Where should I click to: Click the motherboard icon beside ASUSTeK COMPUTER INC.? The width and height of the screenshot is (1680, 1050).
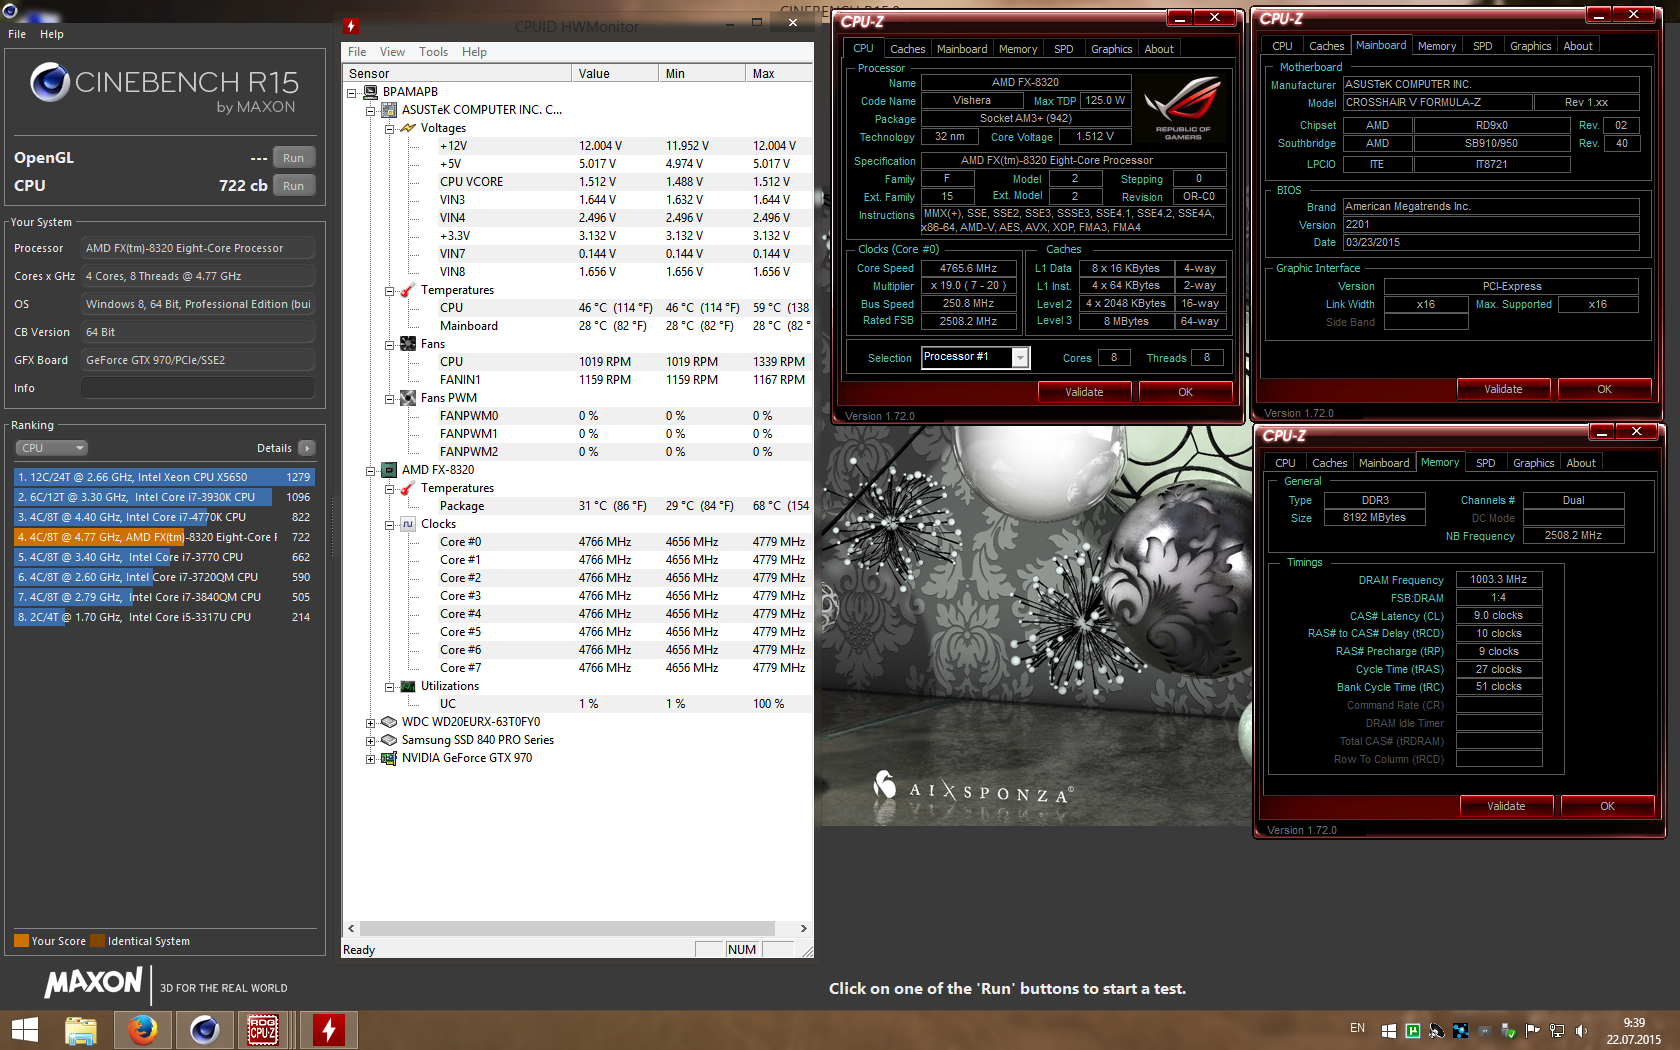389,110
